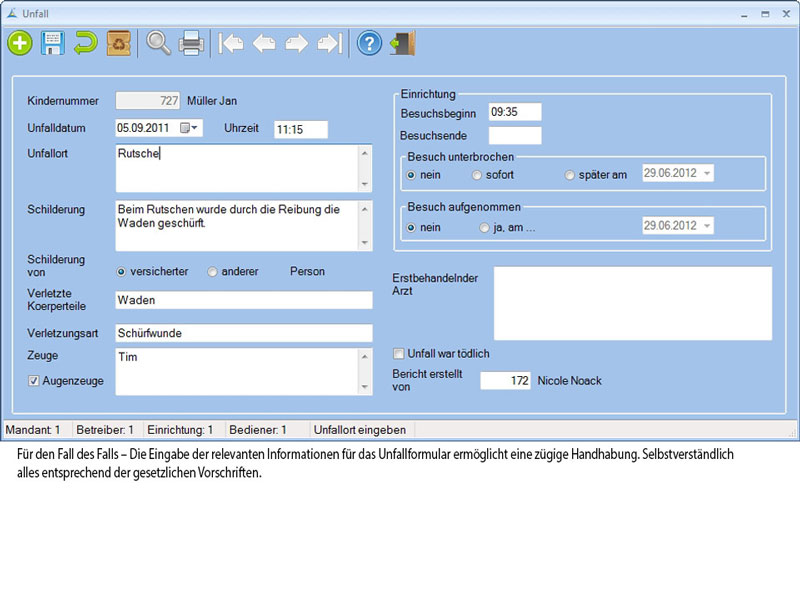Jump to the first record in the toolbar
The width and height of the screenshot is (800, 600).
[x=231, y=43]
